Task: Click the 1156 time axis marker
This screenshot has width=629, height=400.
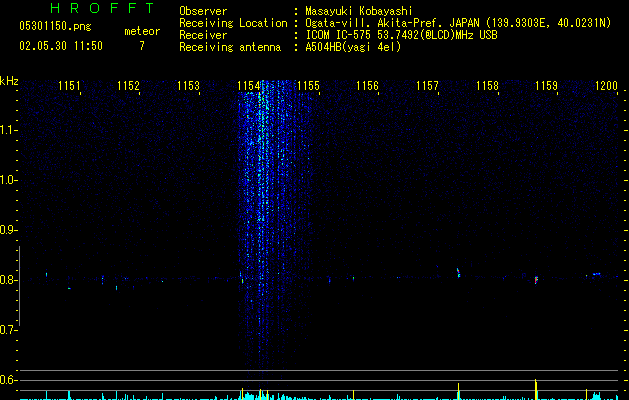Action: coord(367,86)
